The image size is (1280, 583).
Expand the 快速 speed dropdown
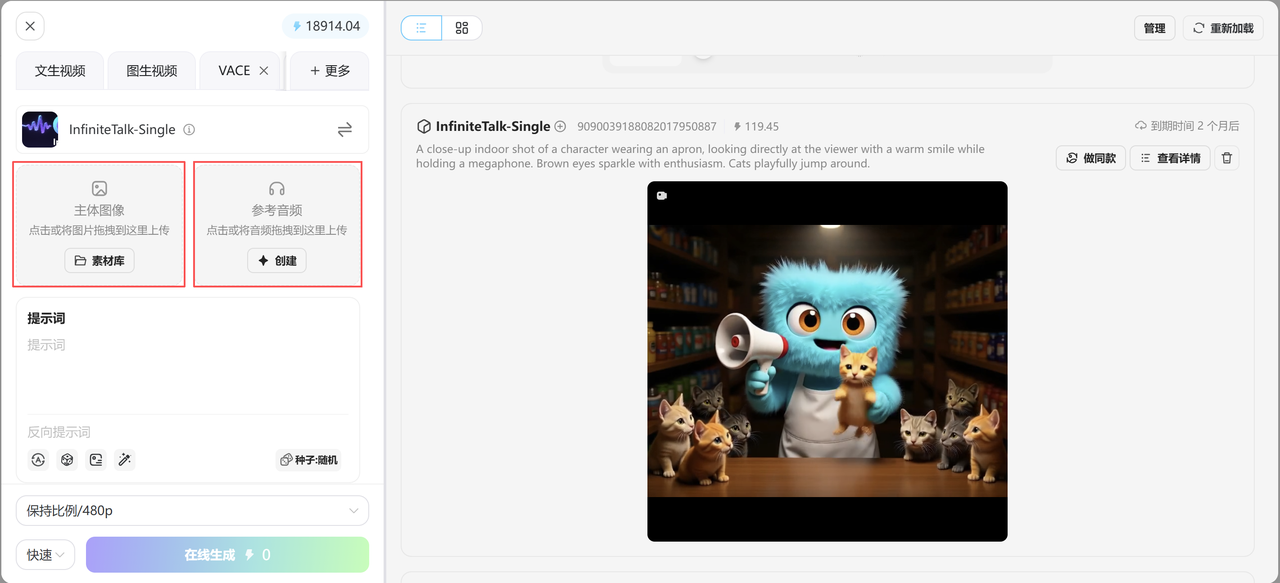[45, 555]
